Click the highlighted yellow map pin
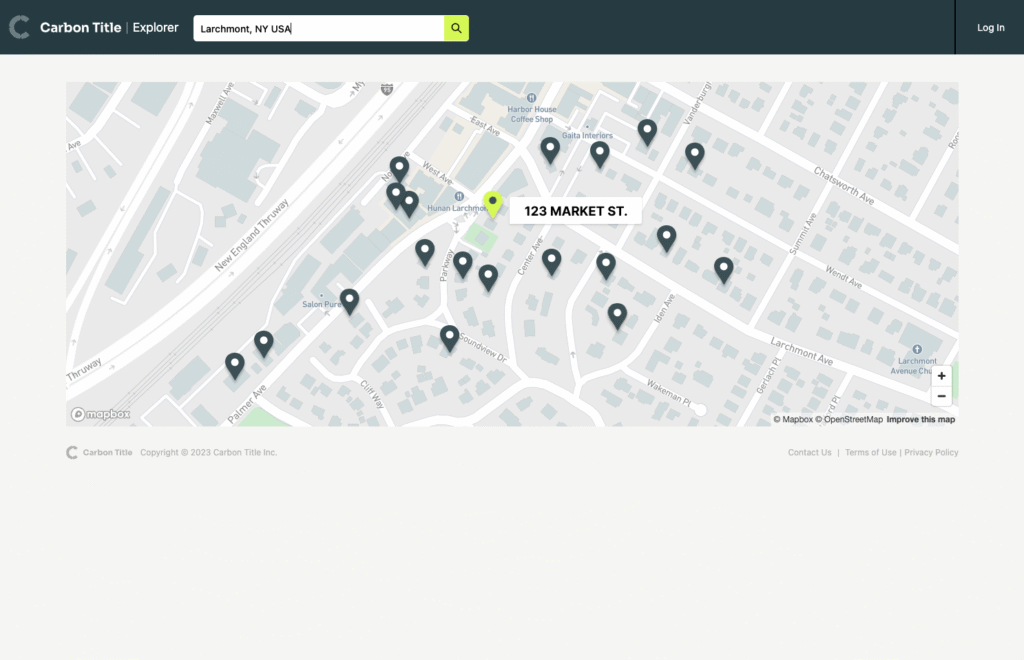The image size is (1024, 660). (x=492, y=204)
